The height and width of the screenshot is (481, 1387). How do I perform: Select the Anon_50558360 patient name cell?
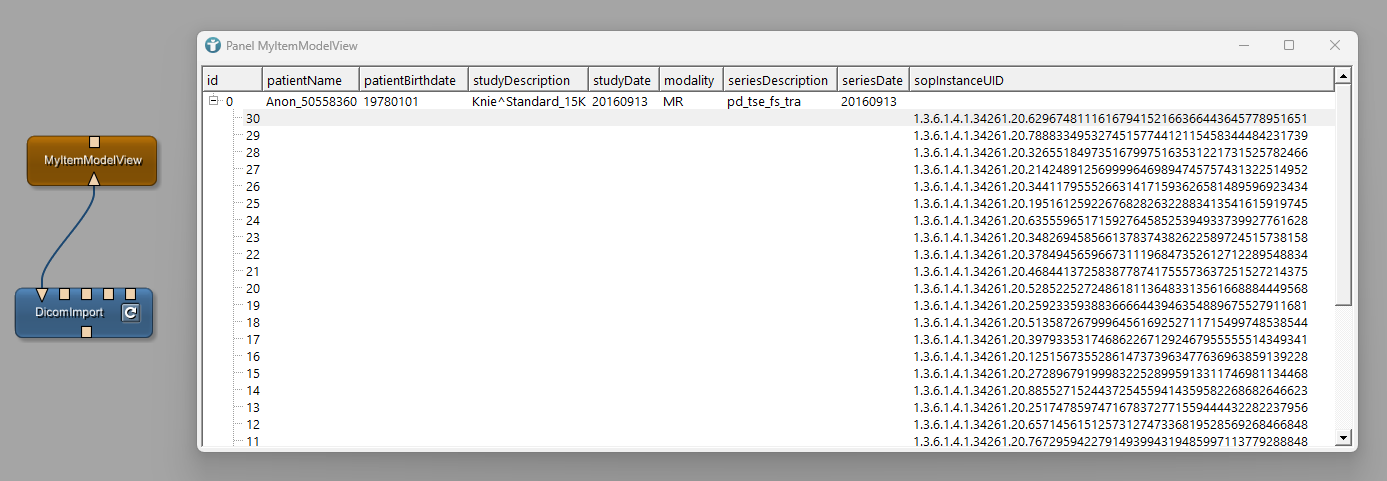pyautogui.click(x=310, y=102)
